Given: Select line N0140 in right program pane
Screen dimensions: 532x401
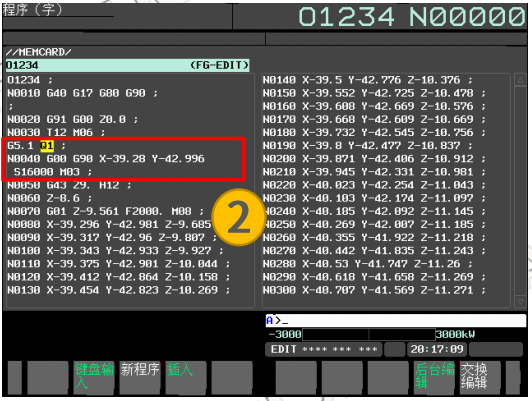Looking at the screenshot, I should click(367, 80).
